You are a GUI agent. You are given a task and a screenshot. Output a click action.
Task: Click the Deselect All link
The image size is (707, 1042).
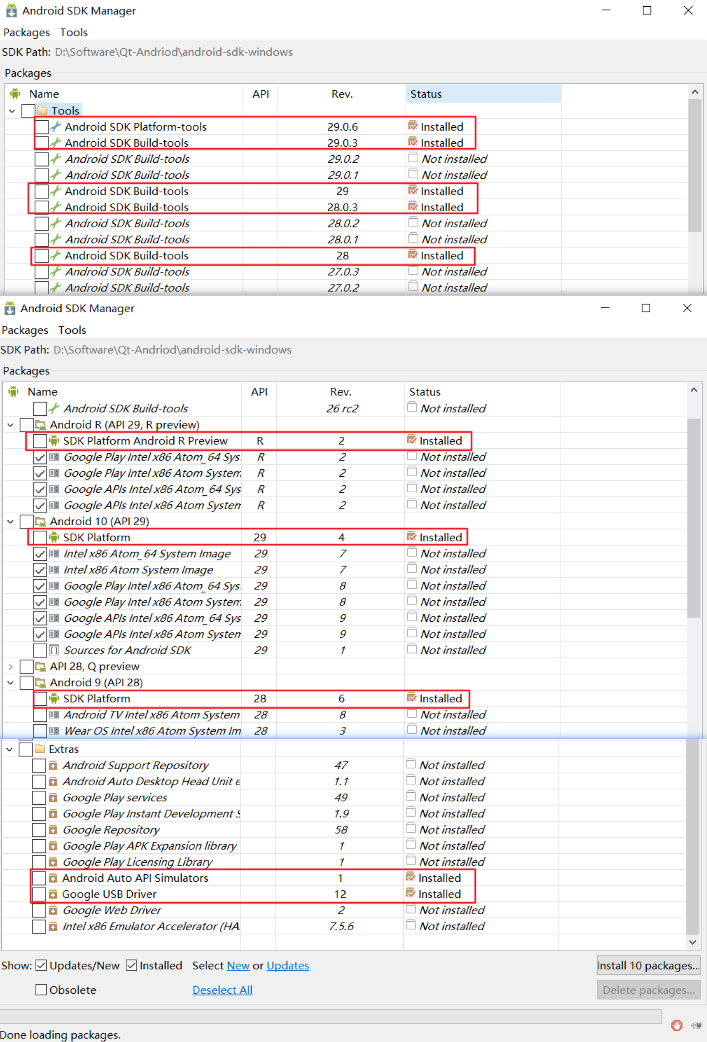[222, 990]
